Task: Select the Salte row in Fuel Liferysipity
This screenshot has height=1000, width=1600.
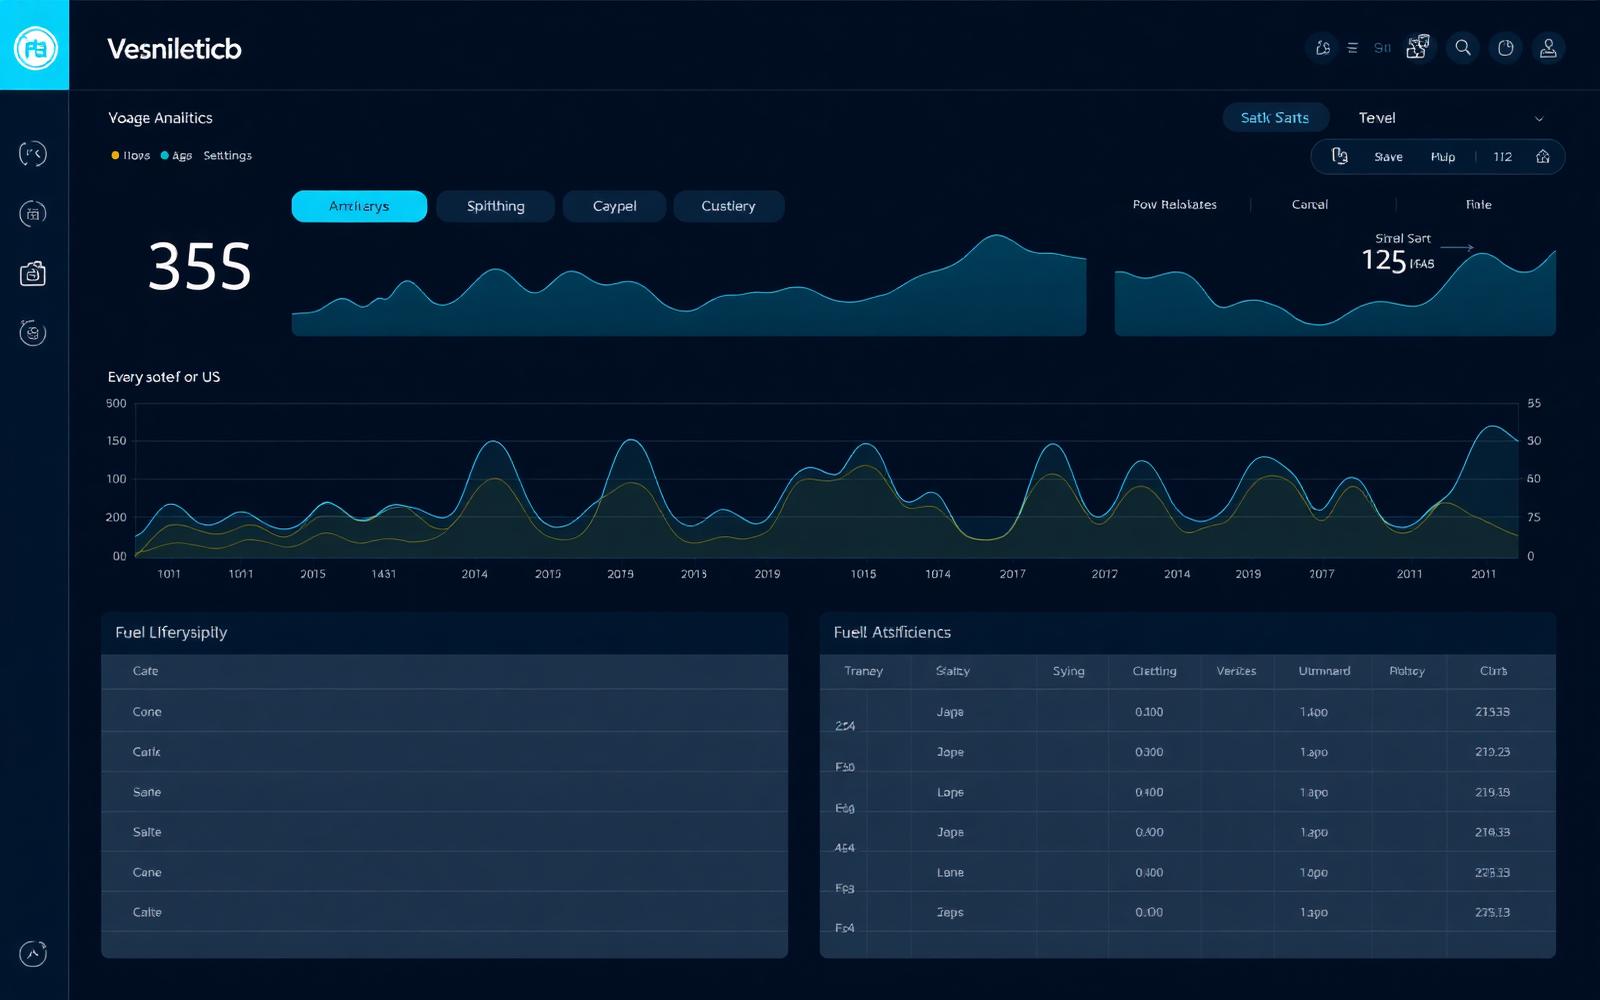Action: 444,831
